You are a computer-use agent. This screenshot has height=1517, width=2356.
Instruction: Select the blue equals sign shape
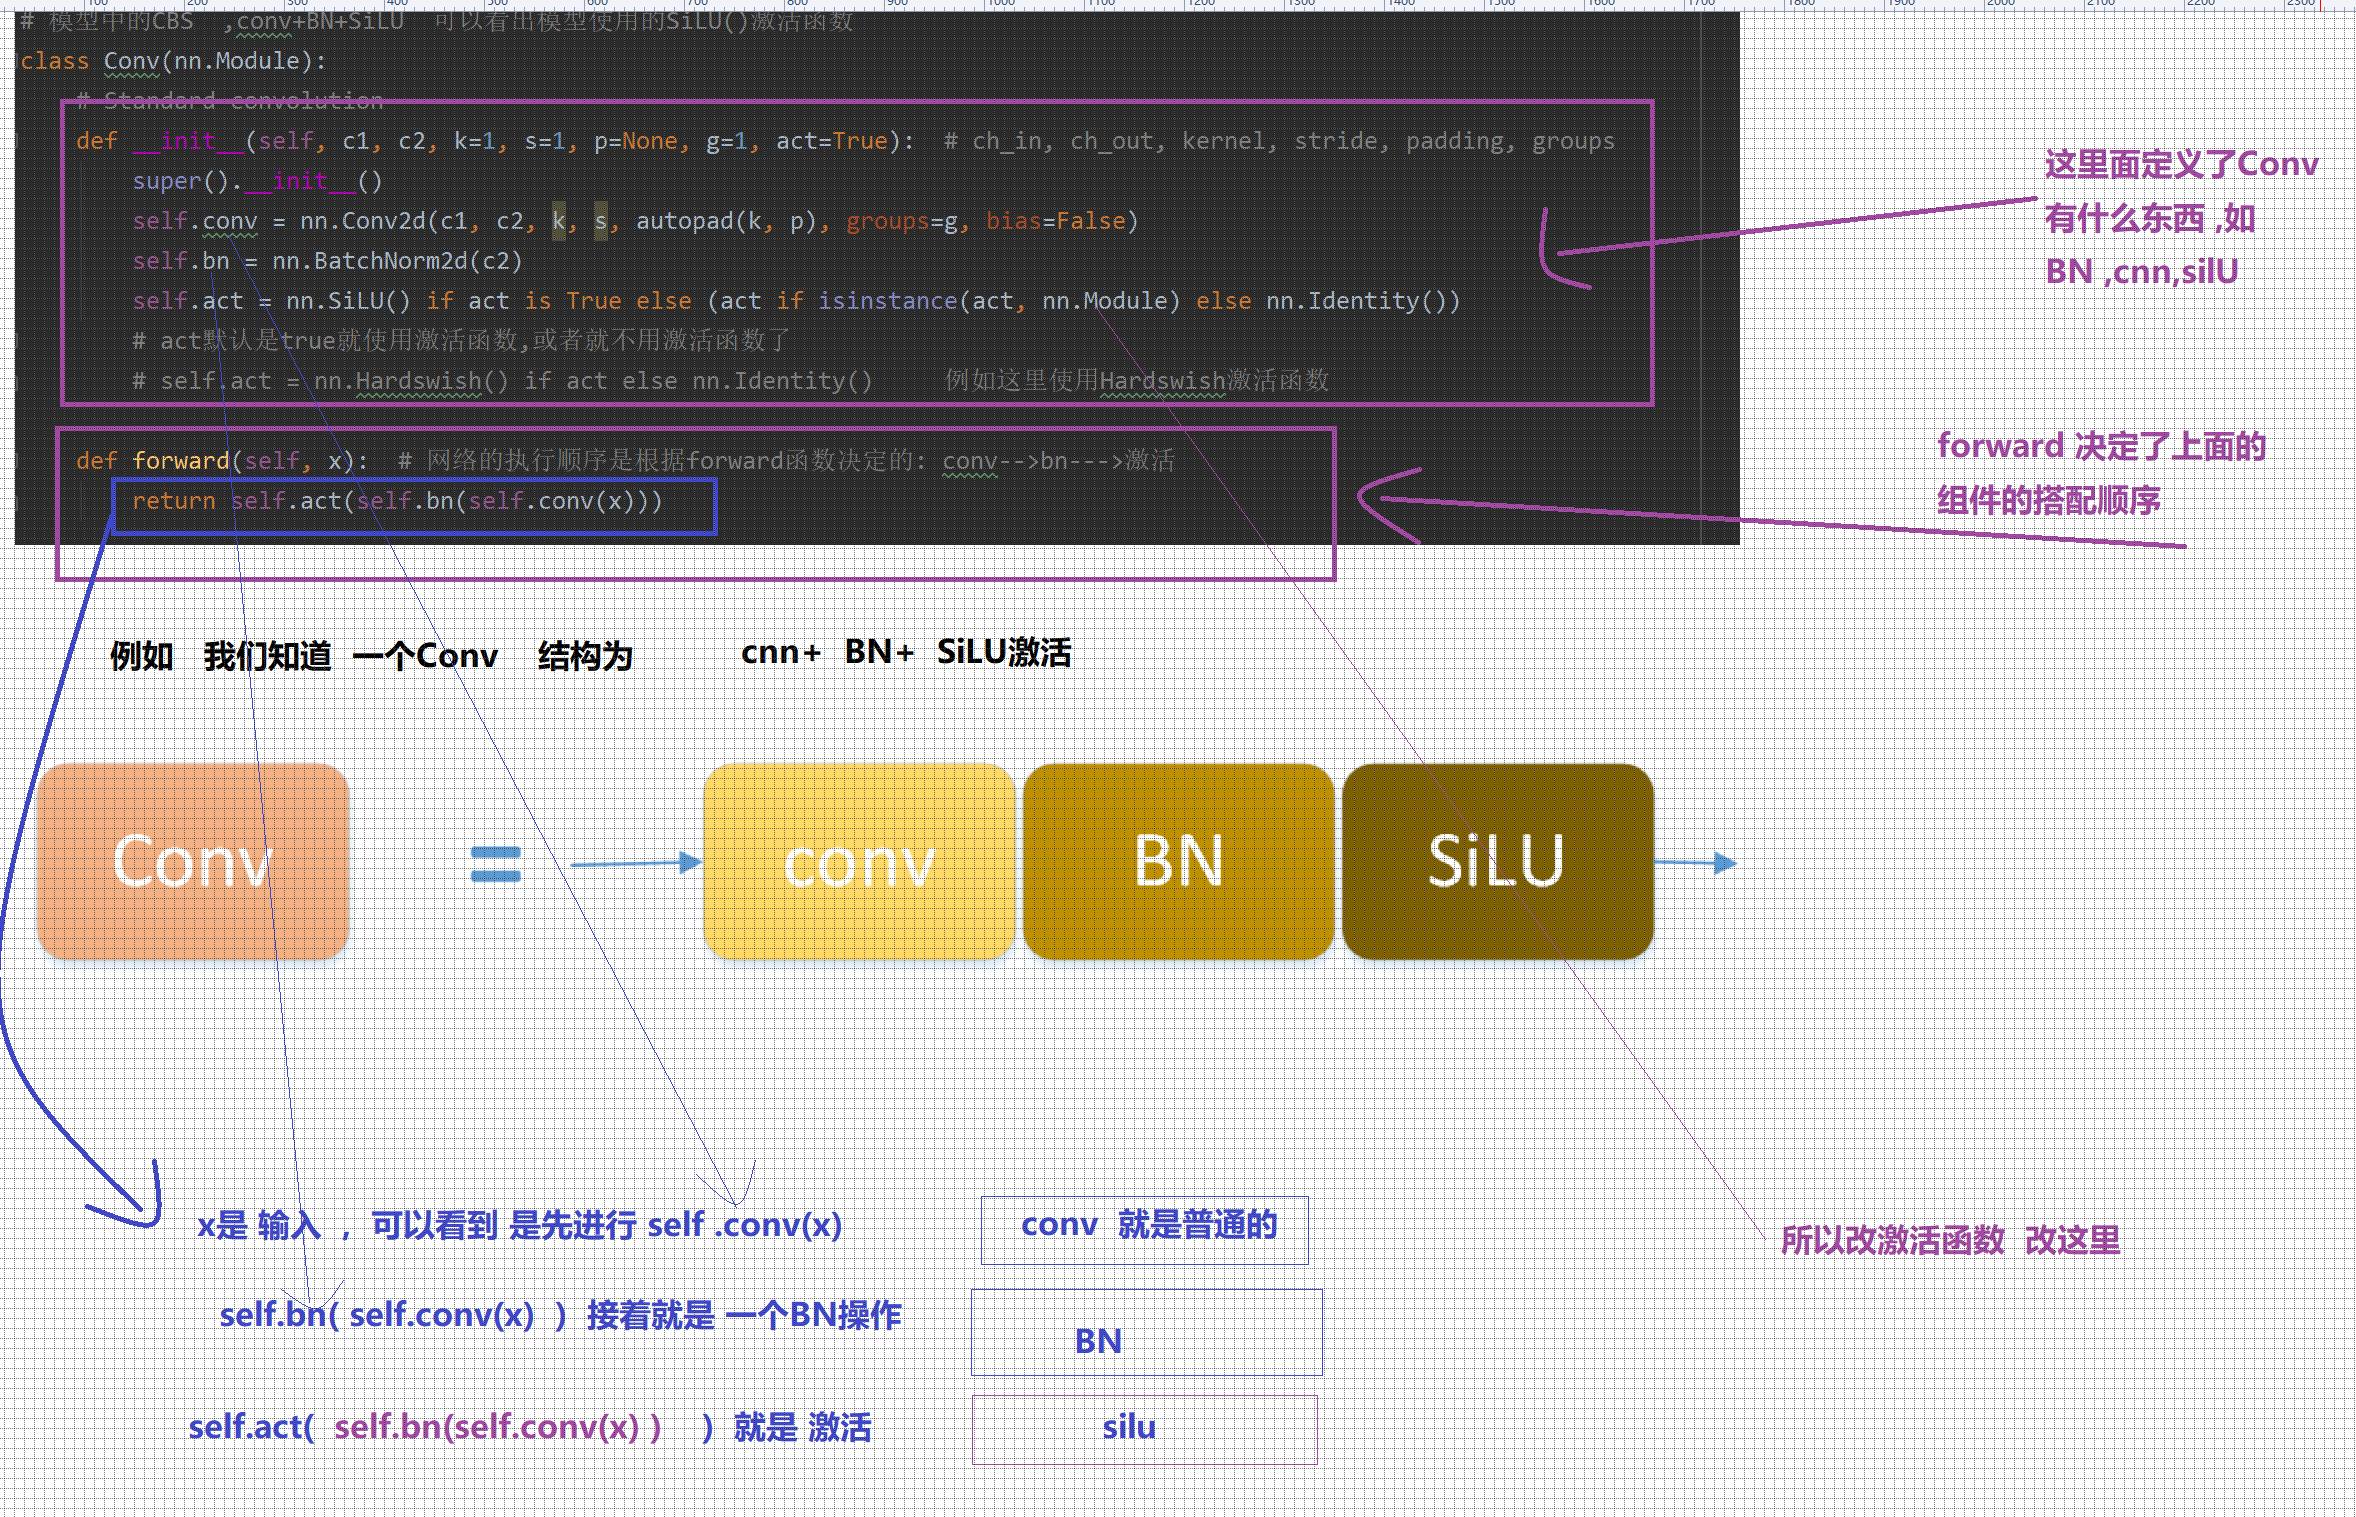pyautogui.click(x=496, y=864)
